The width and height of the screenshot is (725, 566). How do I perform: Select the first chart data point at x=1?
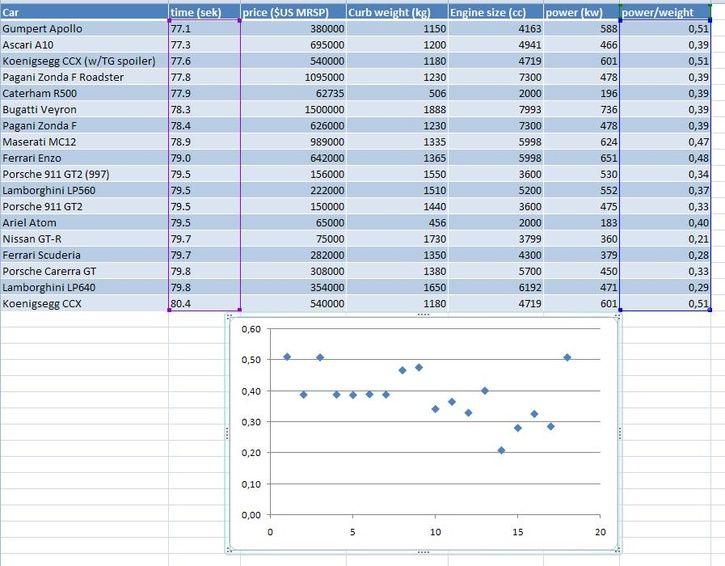coord(287,357)
